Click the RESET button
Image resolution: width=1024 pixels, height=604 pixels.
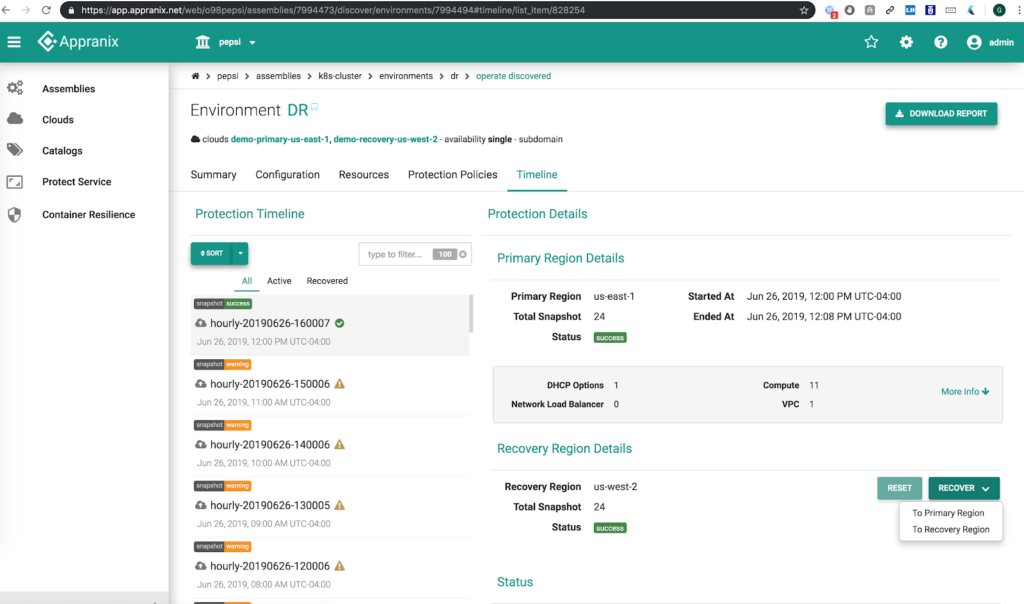tap(899, 488)
